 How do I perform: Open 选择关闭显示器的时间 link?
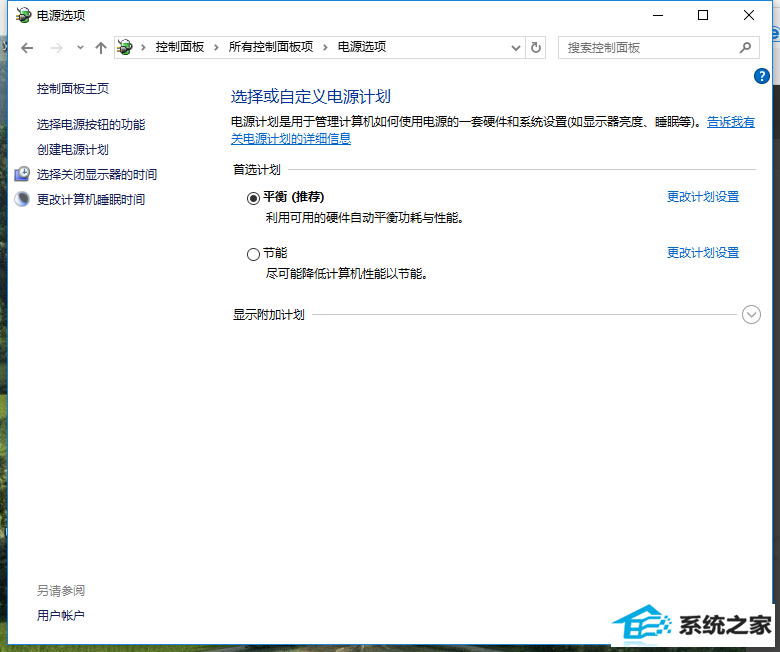tap(97, 175)
